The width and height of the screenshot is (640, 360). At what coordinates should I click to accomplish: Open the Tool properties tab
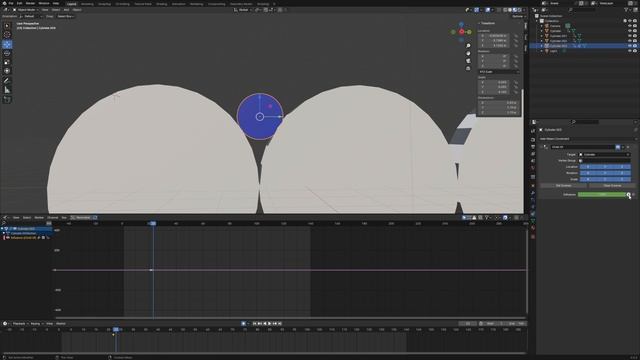coord(533,131)
